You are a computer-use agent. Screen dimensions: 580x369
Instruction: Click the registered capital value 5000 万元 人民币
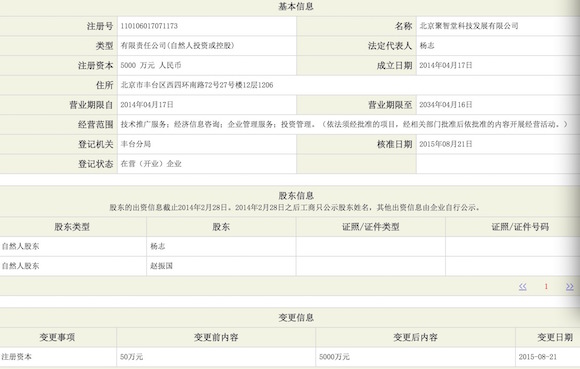point(151,65)
